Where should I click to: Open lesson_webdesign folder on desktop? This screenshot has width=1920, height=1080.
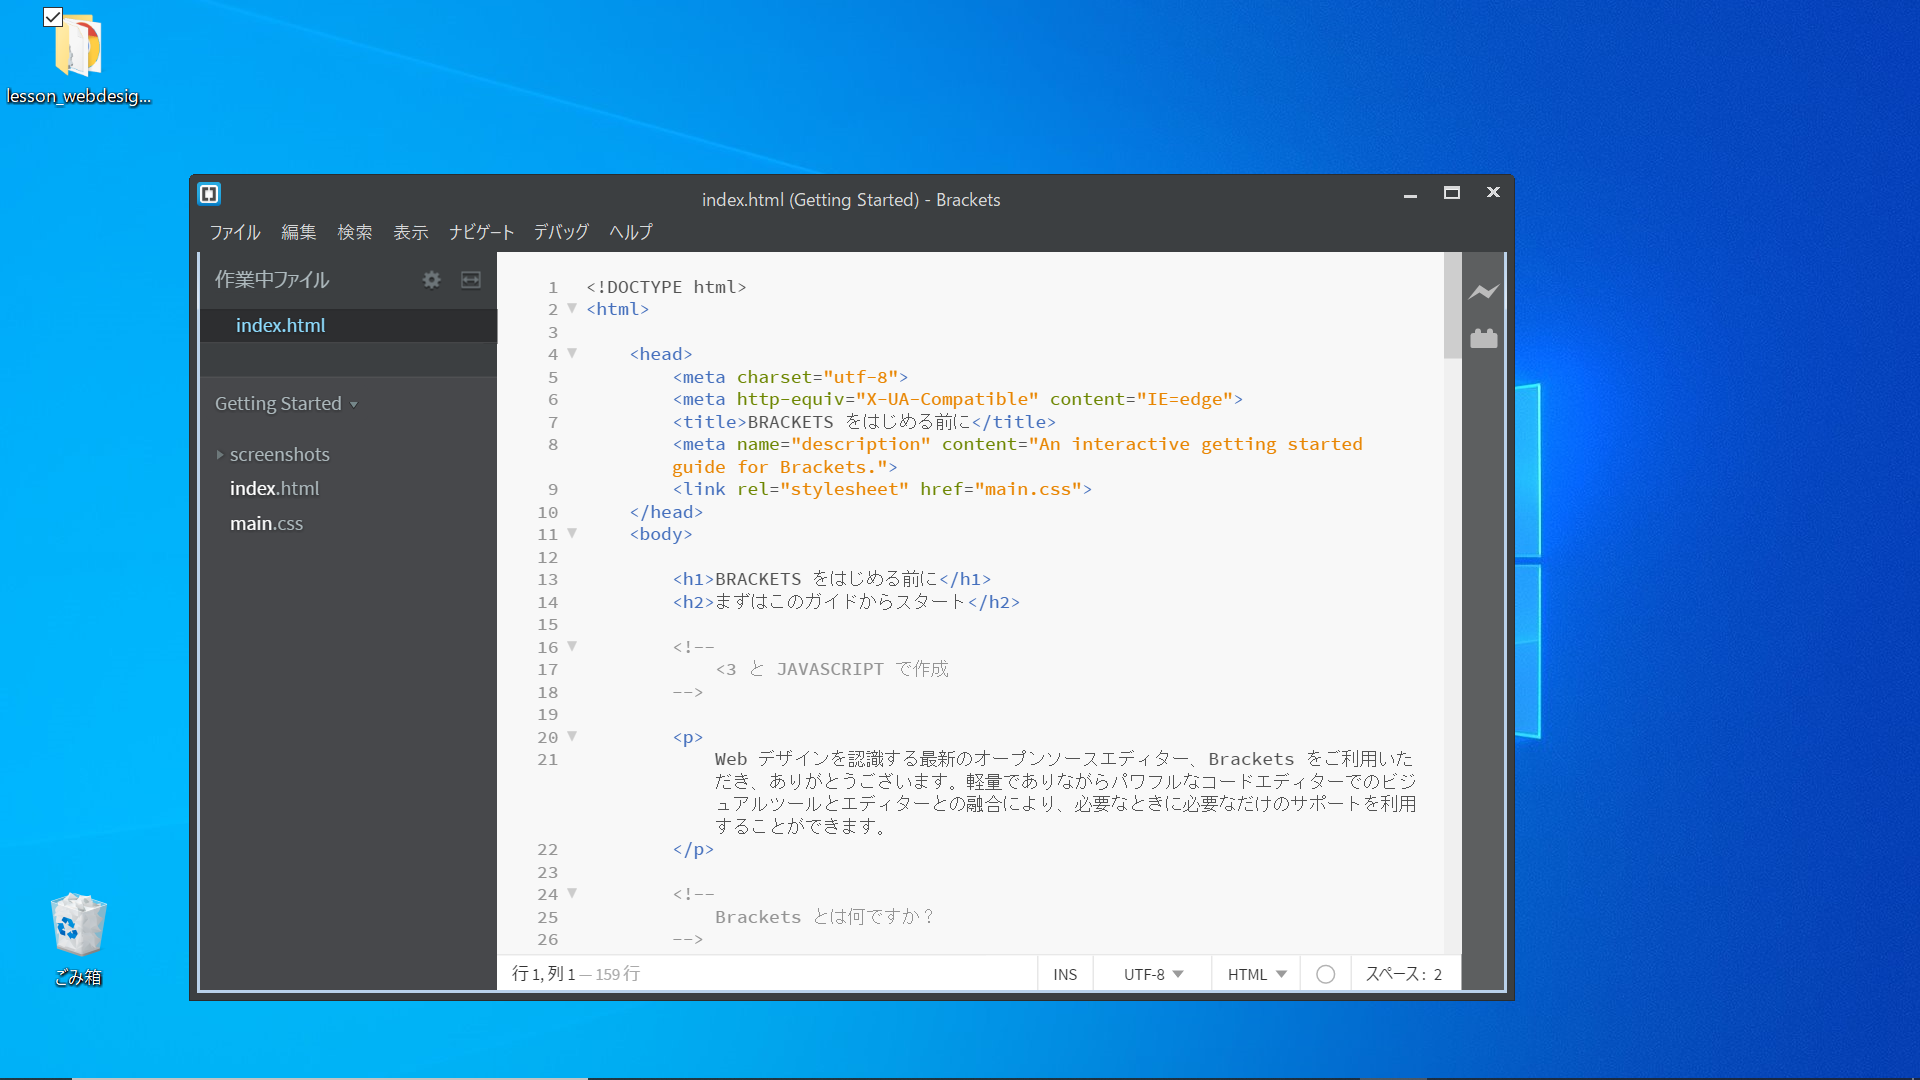78,58
